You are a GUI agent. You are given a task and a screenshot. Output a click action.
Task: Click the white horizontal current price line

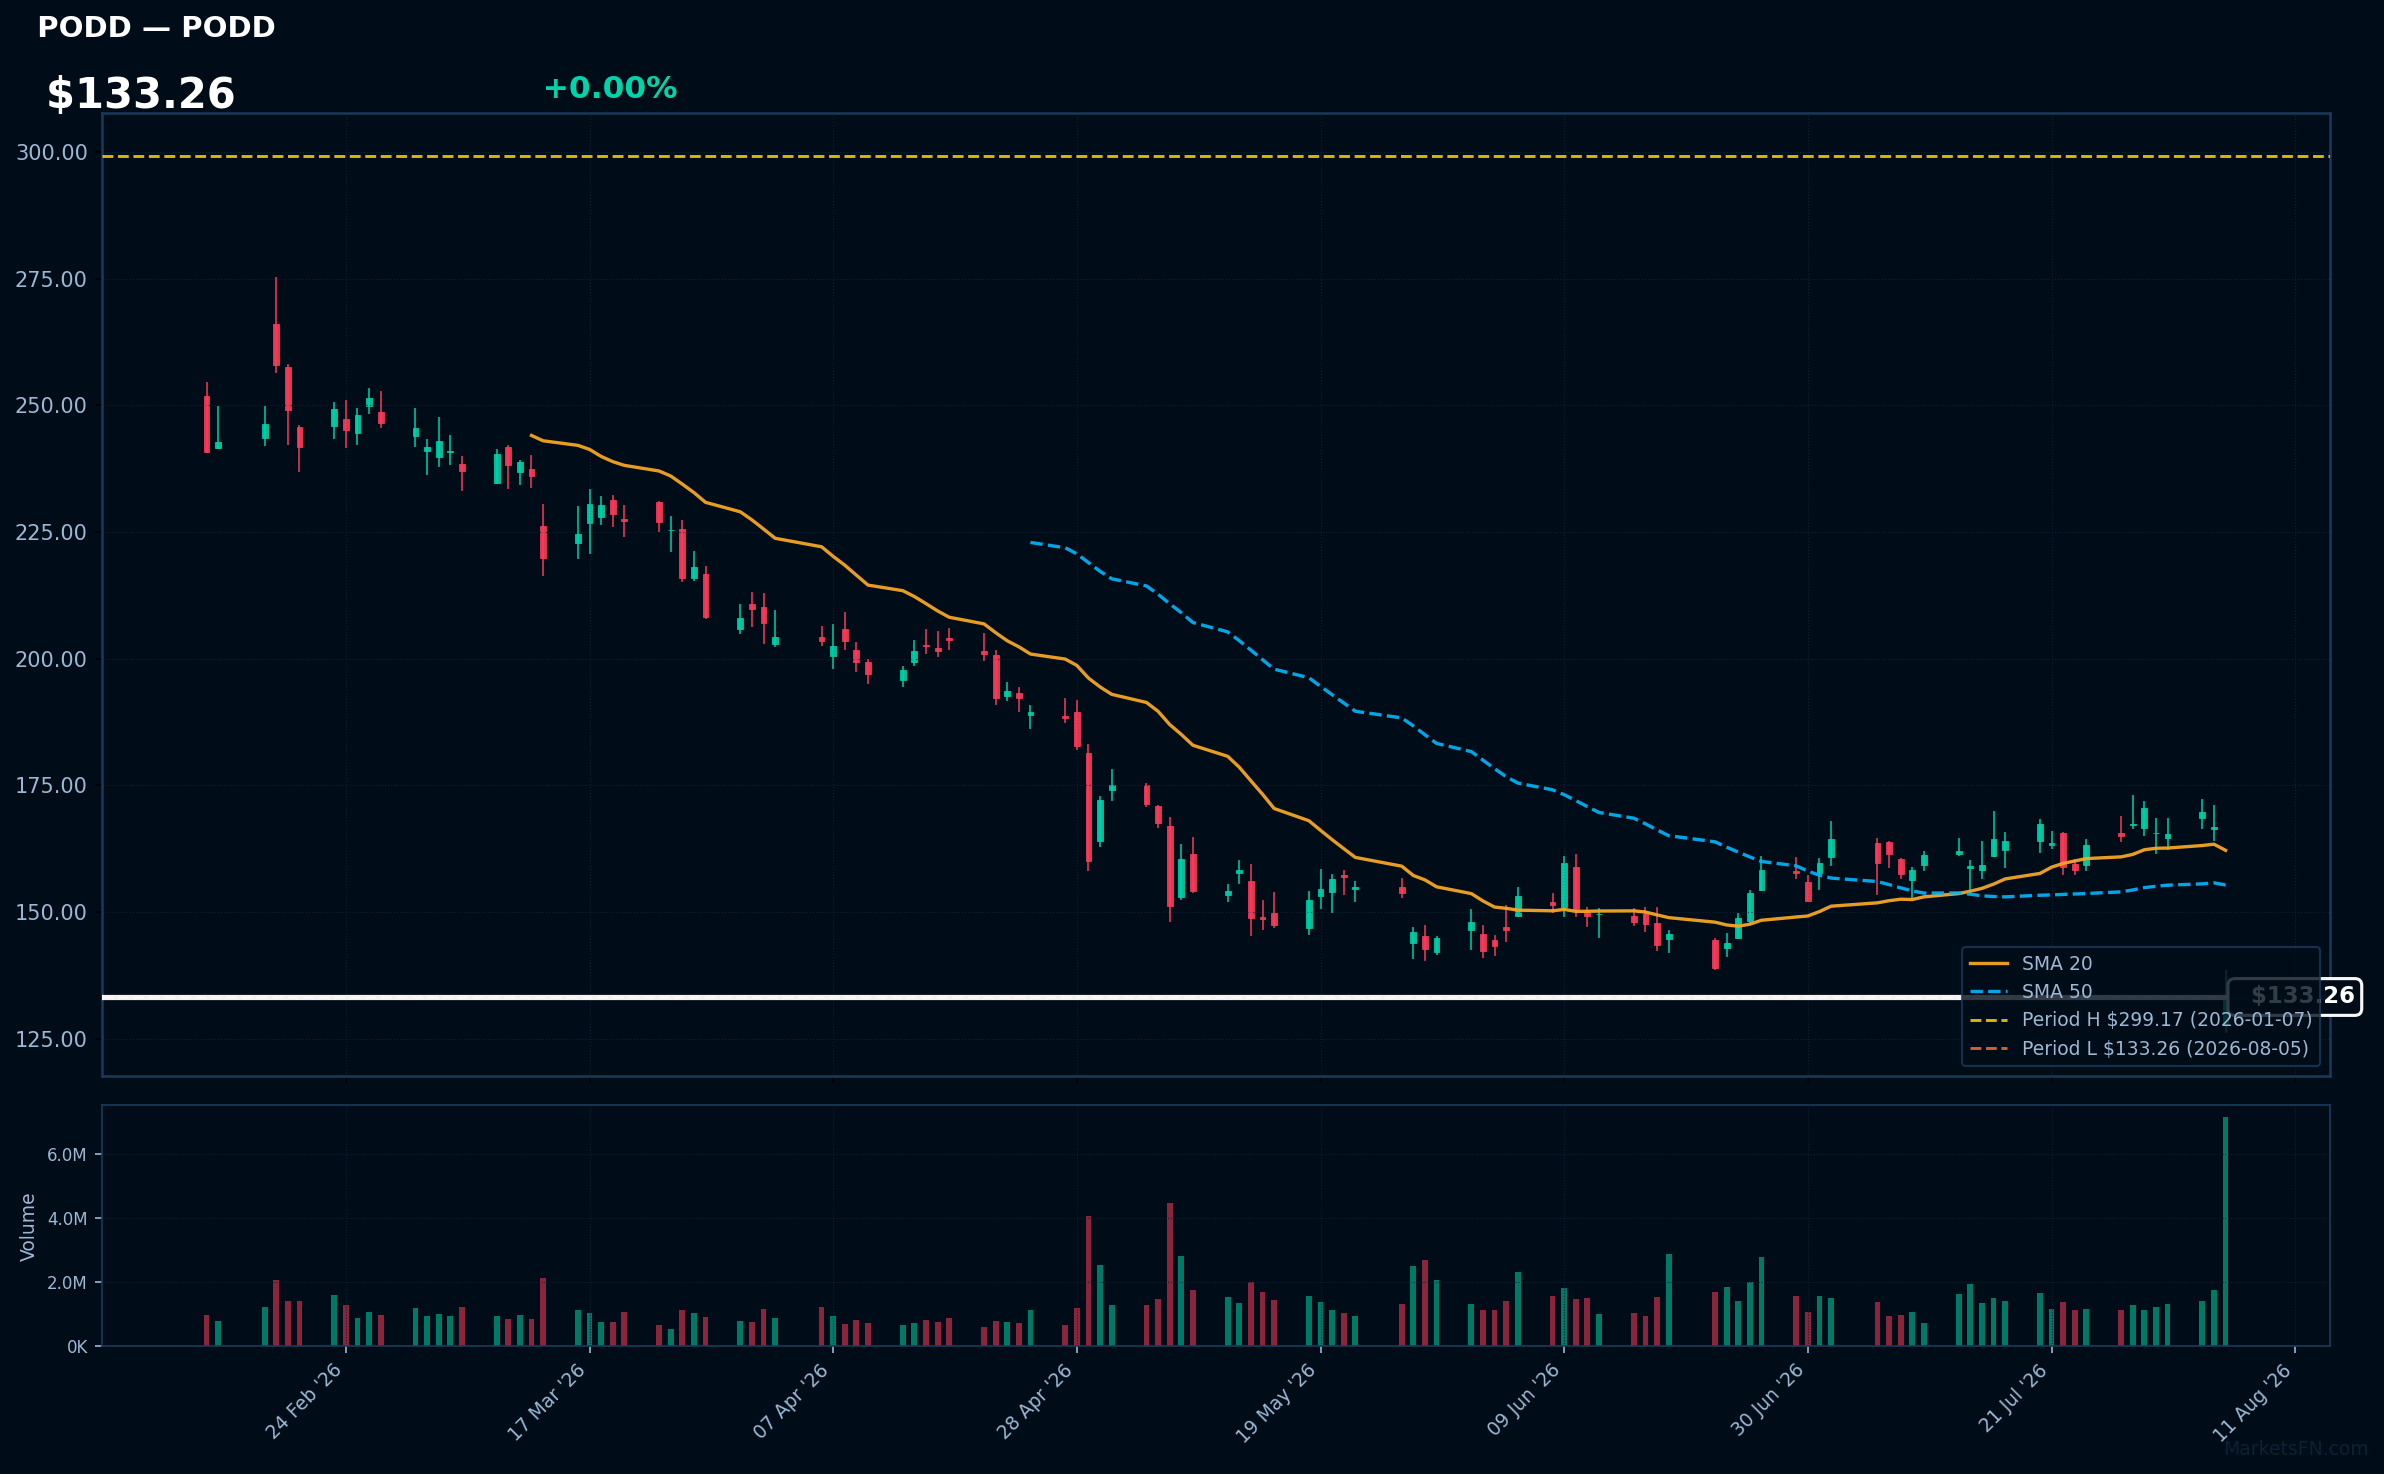click(x=1165, y=997)
